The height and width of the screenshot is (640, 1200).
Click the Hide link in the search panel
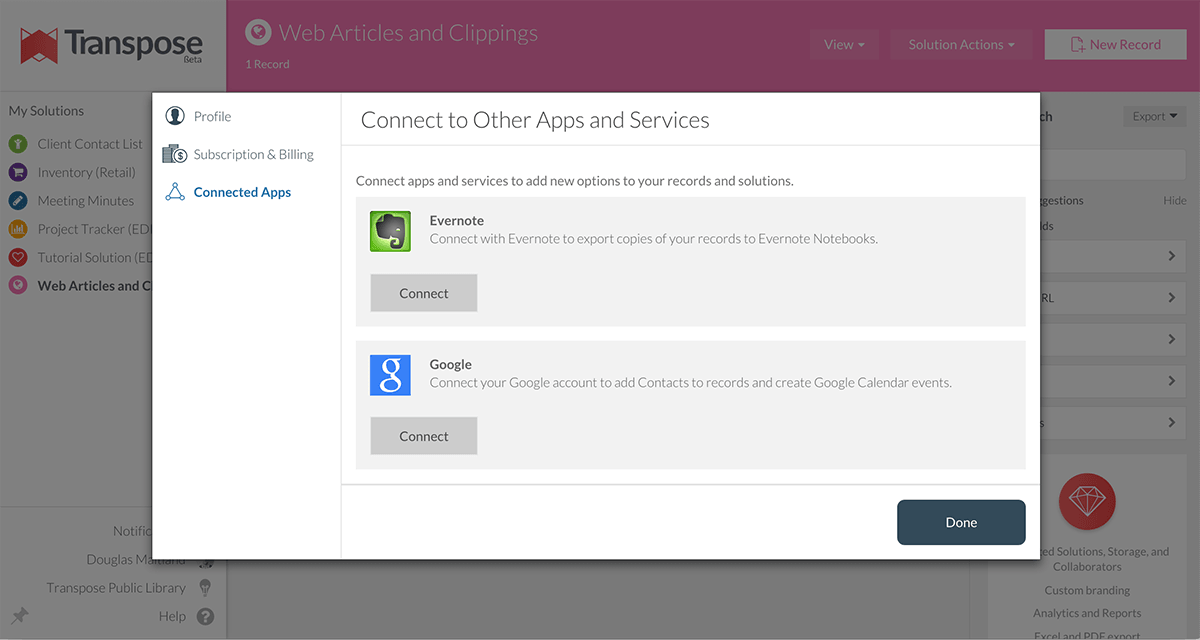[1175, 200]
